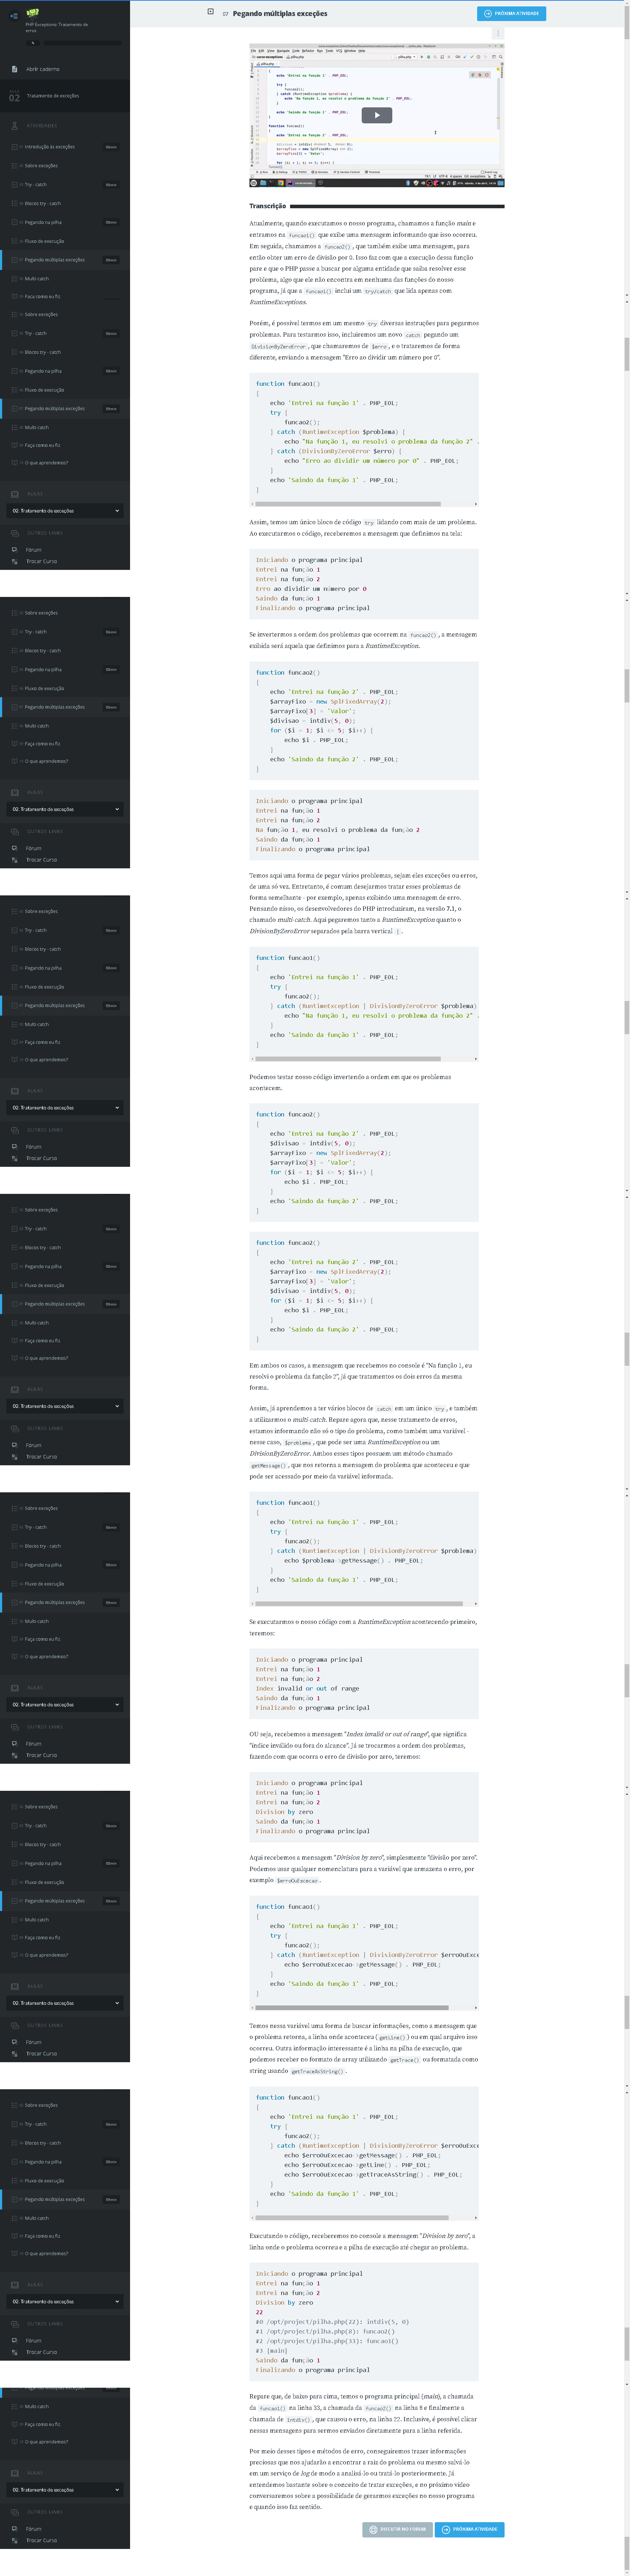The image size is (630, 2576).
Task: Click the flask icon beside Atividades header
Action: [14, 126]
